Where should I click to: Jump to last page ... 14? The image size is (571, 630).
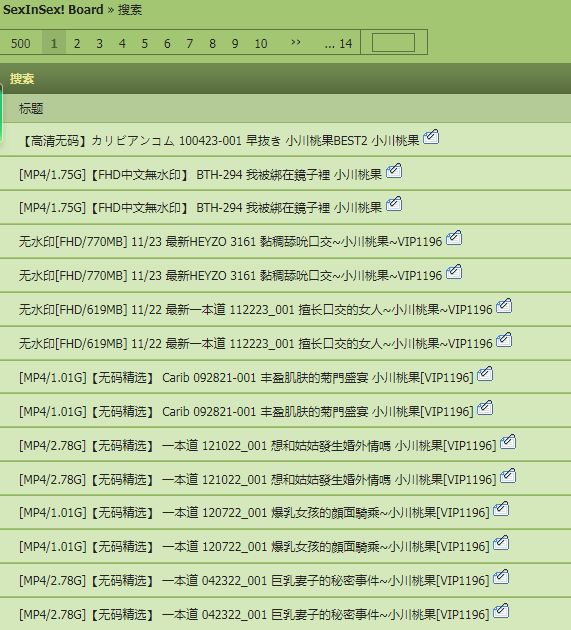pos(338,43)
